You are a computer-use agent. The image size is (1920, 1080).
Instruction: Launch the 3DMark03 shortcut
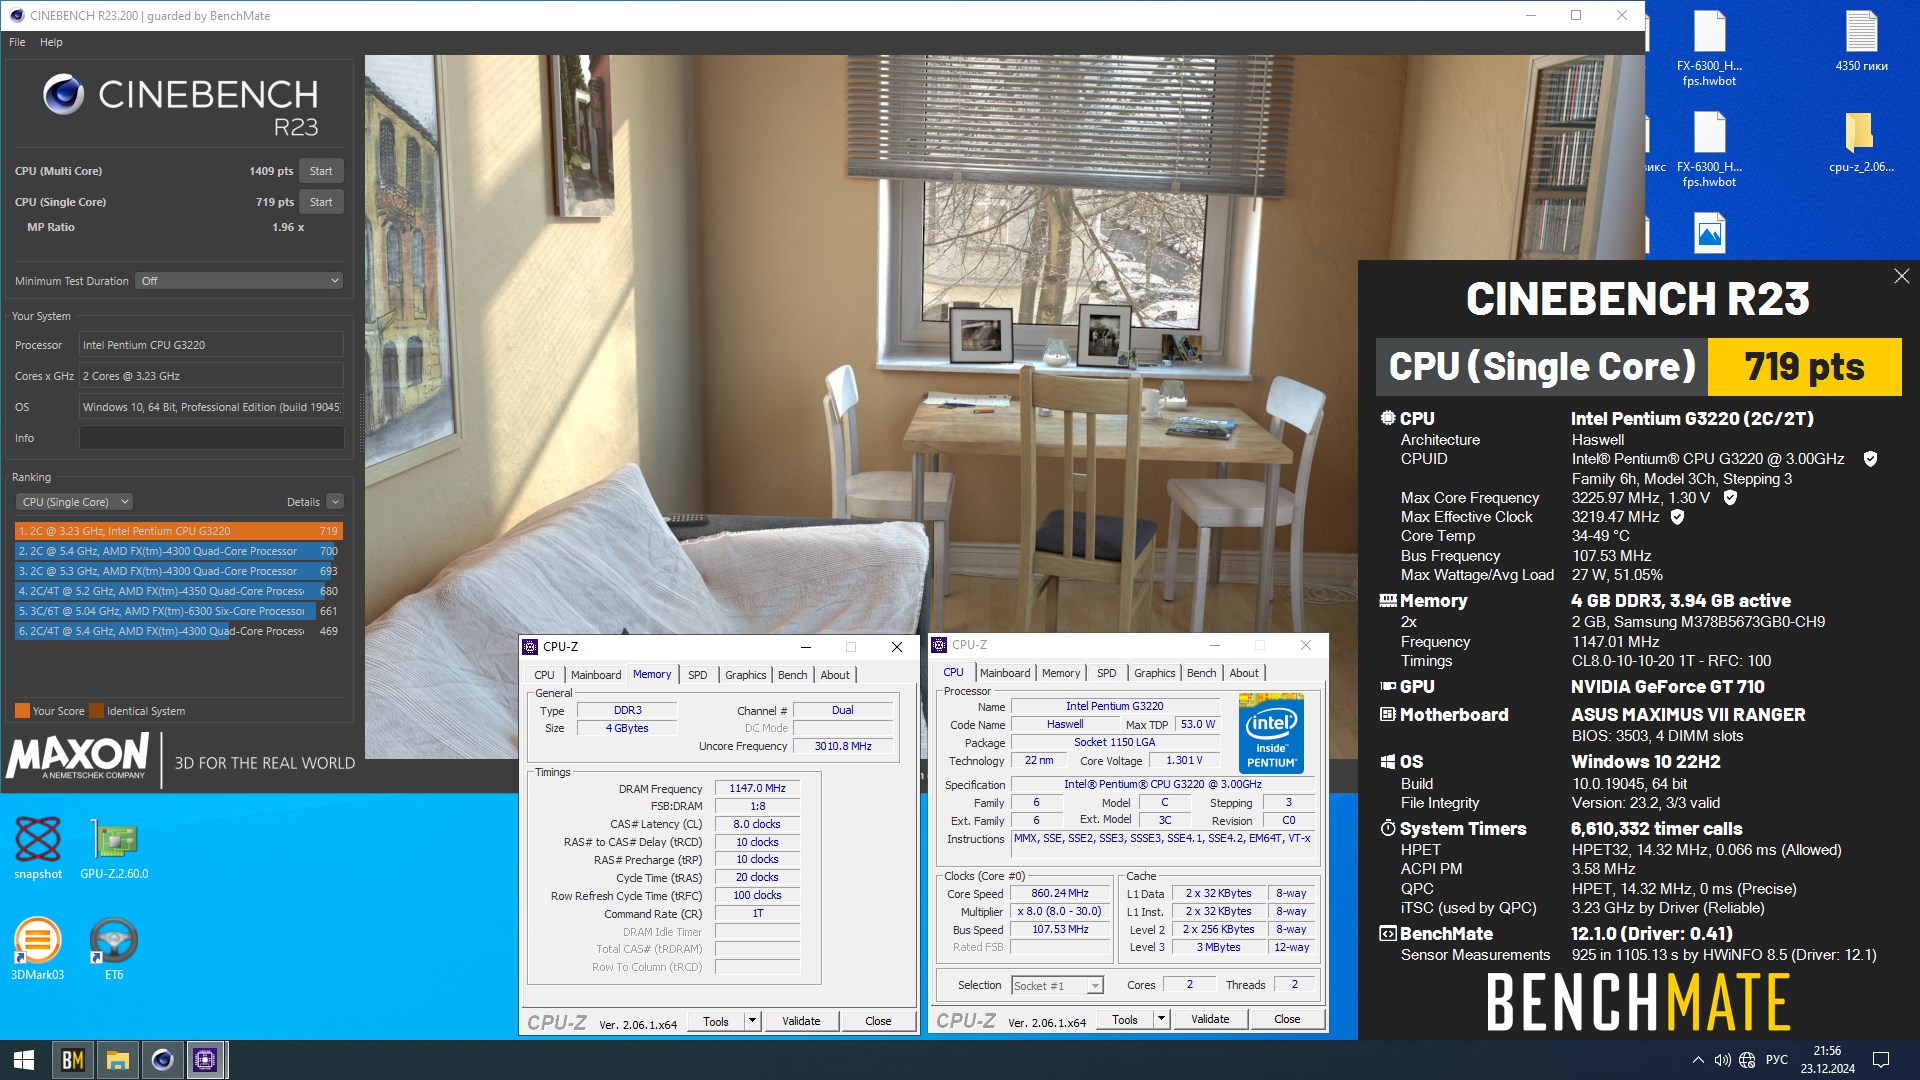pos(38,948)
